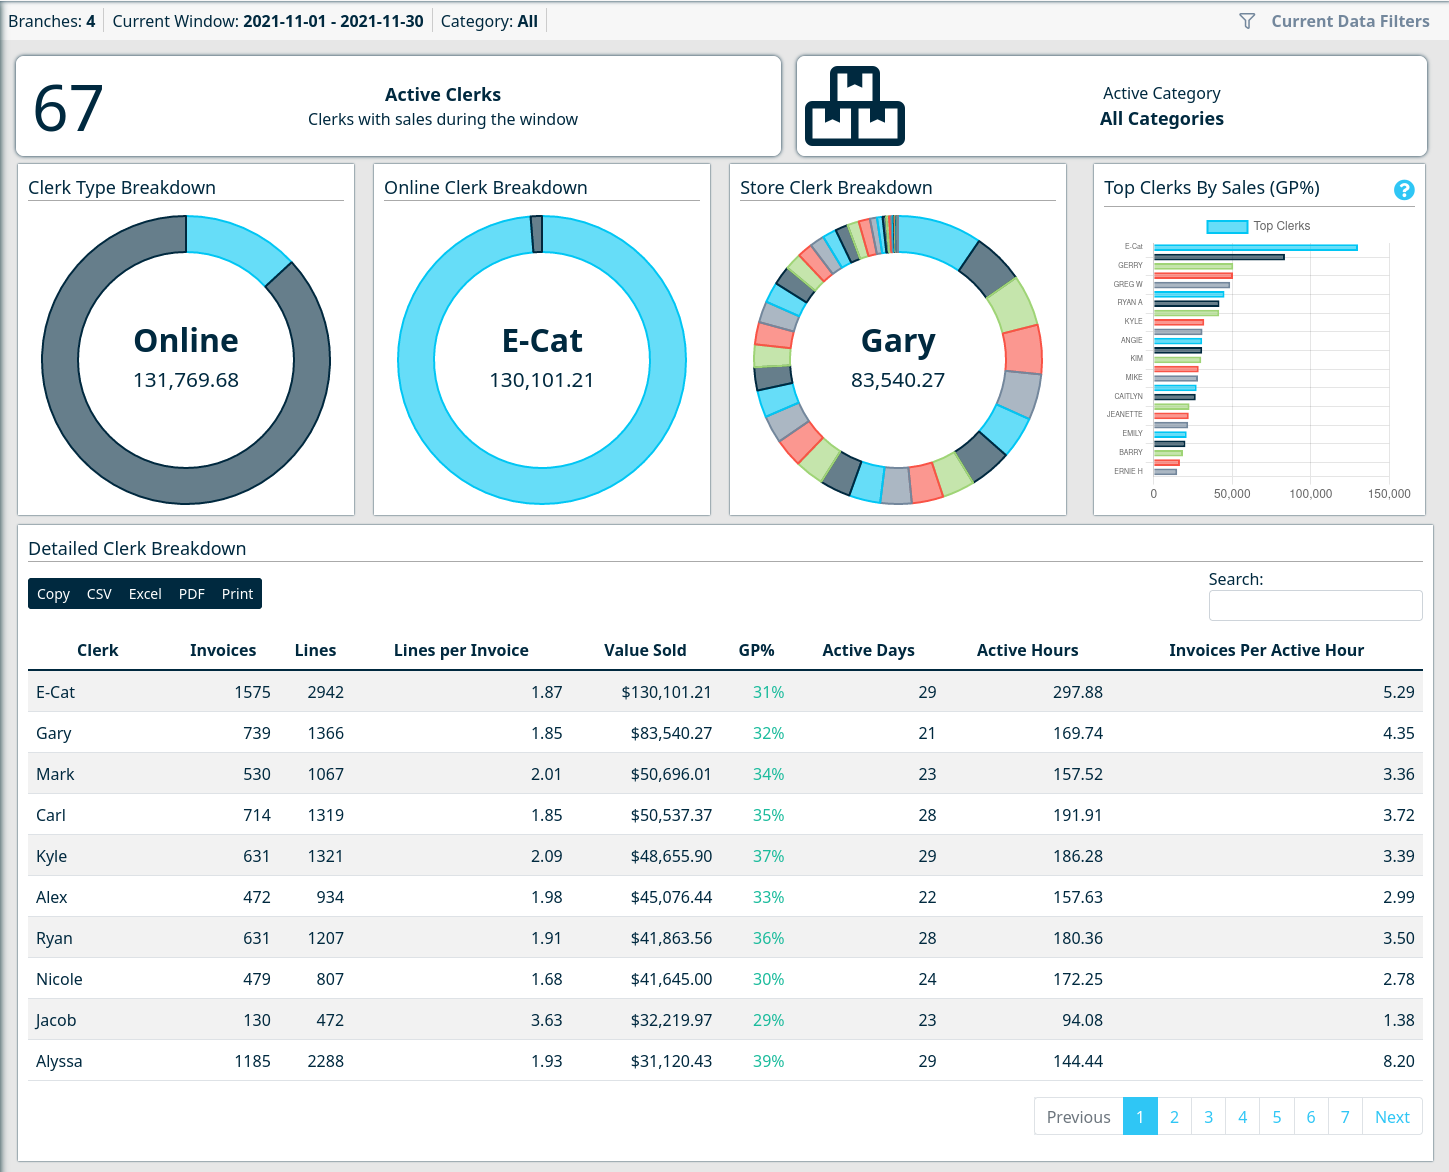Go to the Next table page
Screen dimensions: 1449x1172
1392,1117
